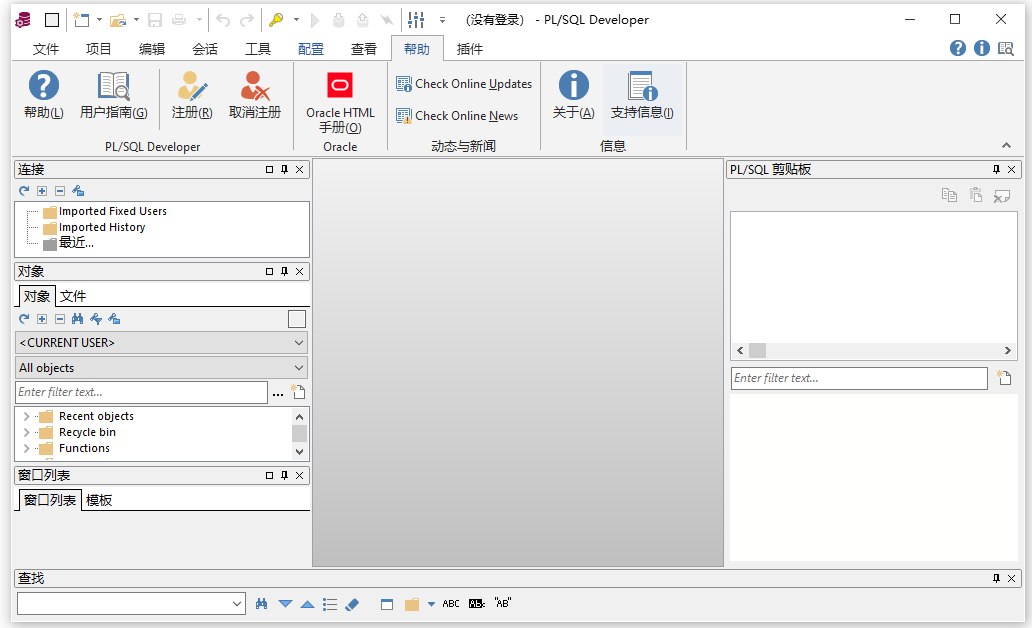Screen dimensions: 1032x628
Task: Toggle pin on the 连接 panel
Action: click(284, 169)
